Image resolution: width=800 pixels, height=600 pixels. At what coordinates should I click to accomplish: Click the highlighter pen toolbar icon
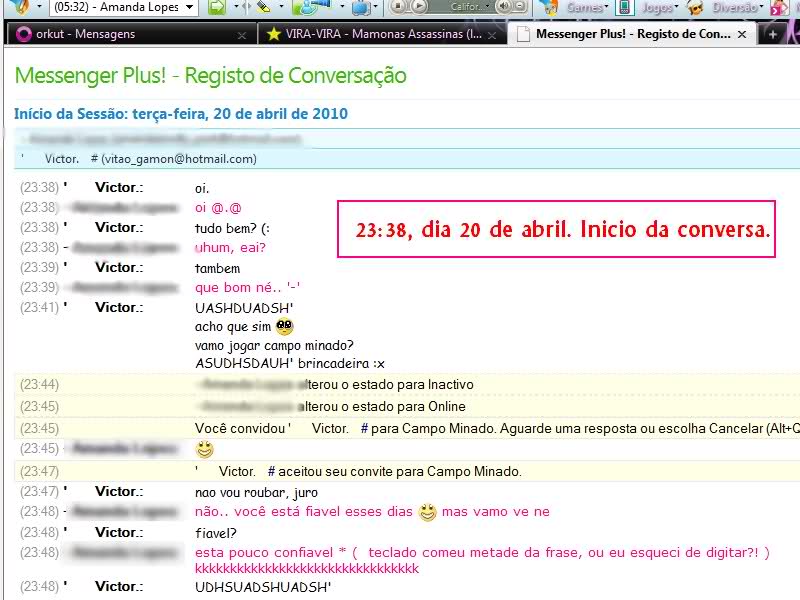point(263,7)
